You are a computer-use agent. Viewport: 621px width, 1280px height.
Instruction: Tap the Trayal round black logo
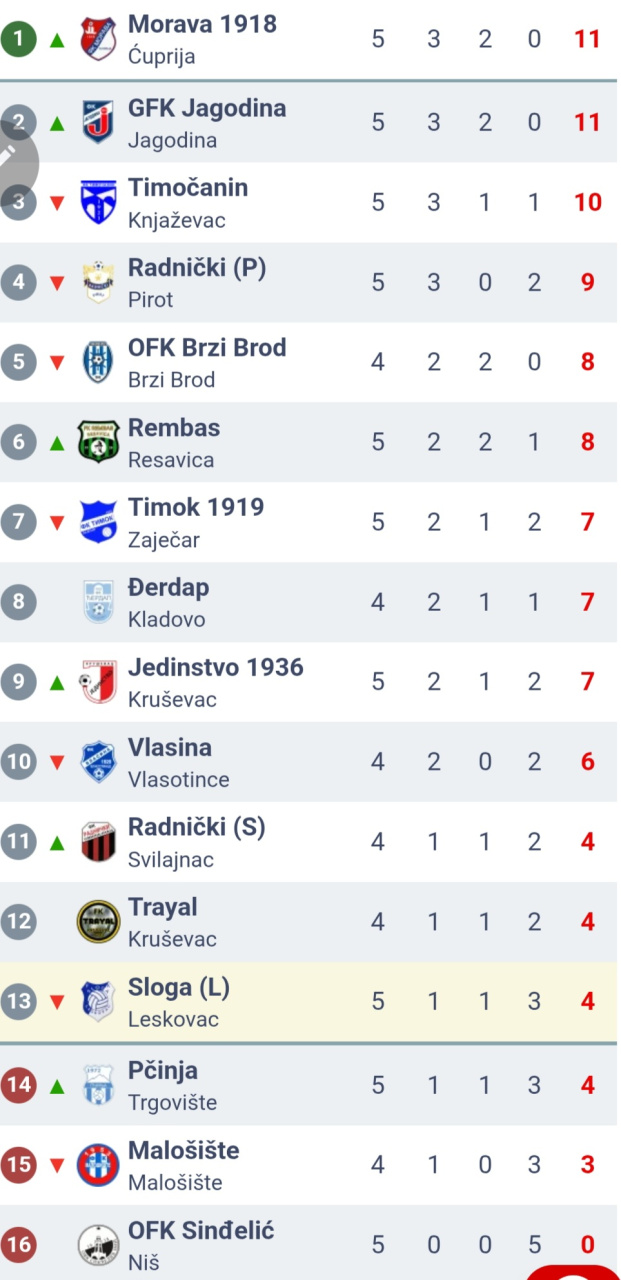click(98, 921)
